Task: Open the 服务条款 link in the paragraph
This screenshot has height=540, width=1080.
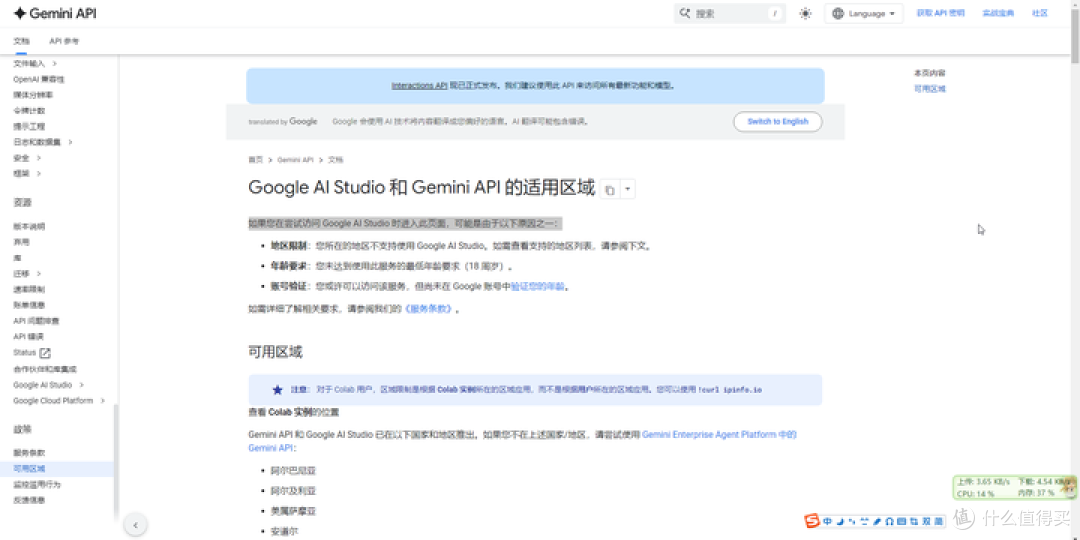Action: pyautogui.click(x=428, y=309)
